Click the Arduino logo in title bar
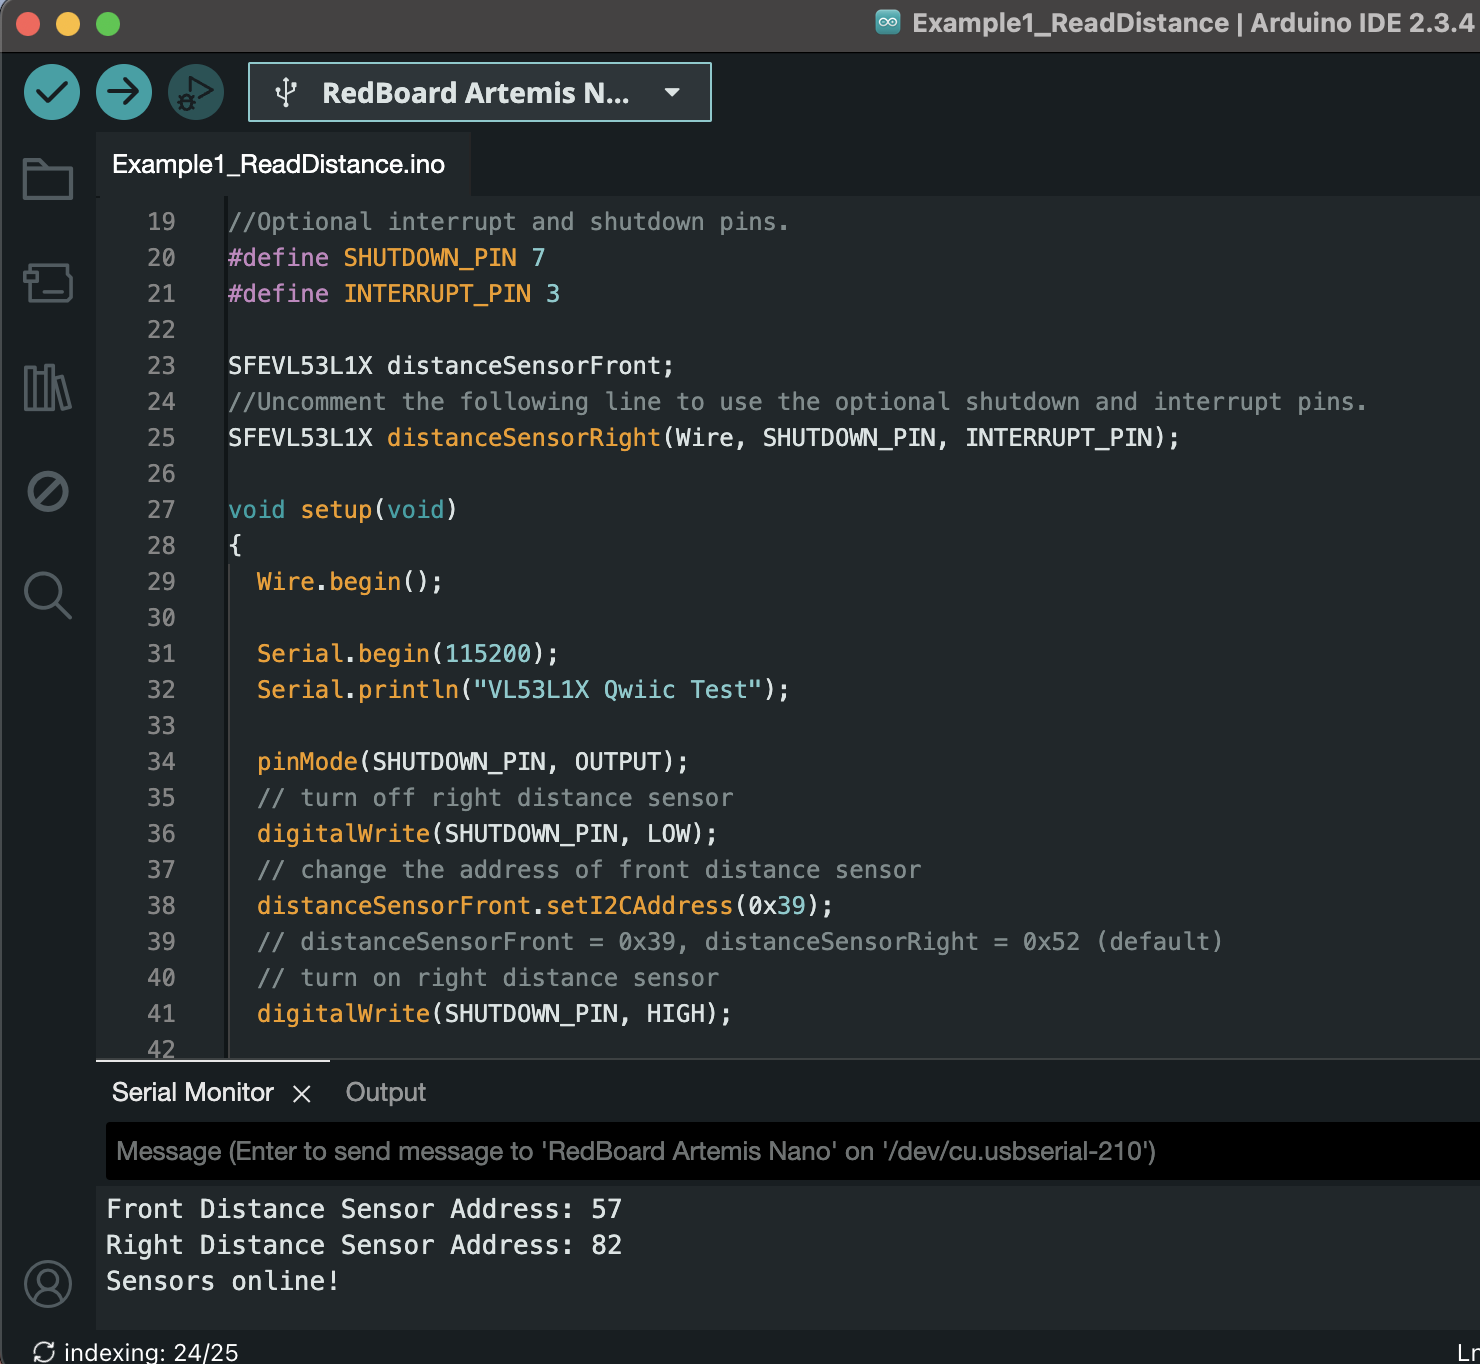 (x=888, y=22)
